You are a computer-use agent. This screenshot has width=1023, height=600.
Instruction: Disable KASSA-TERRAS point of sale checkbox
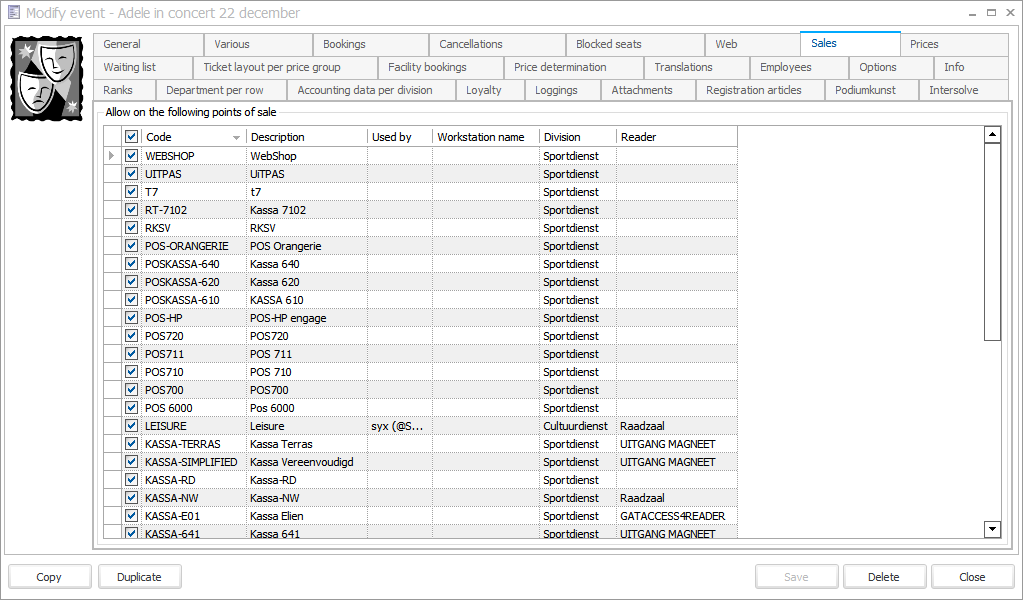(131, 444)
